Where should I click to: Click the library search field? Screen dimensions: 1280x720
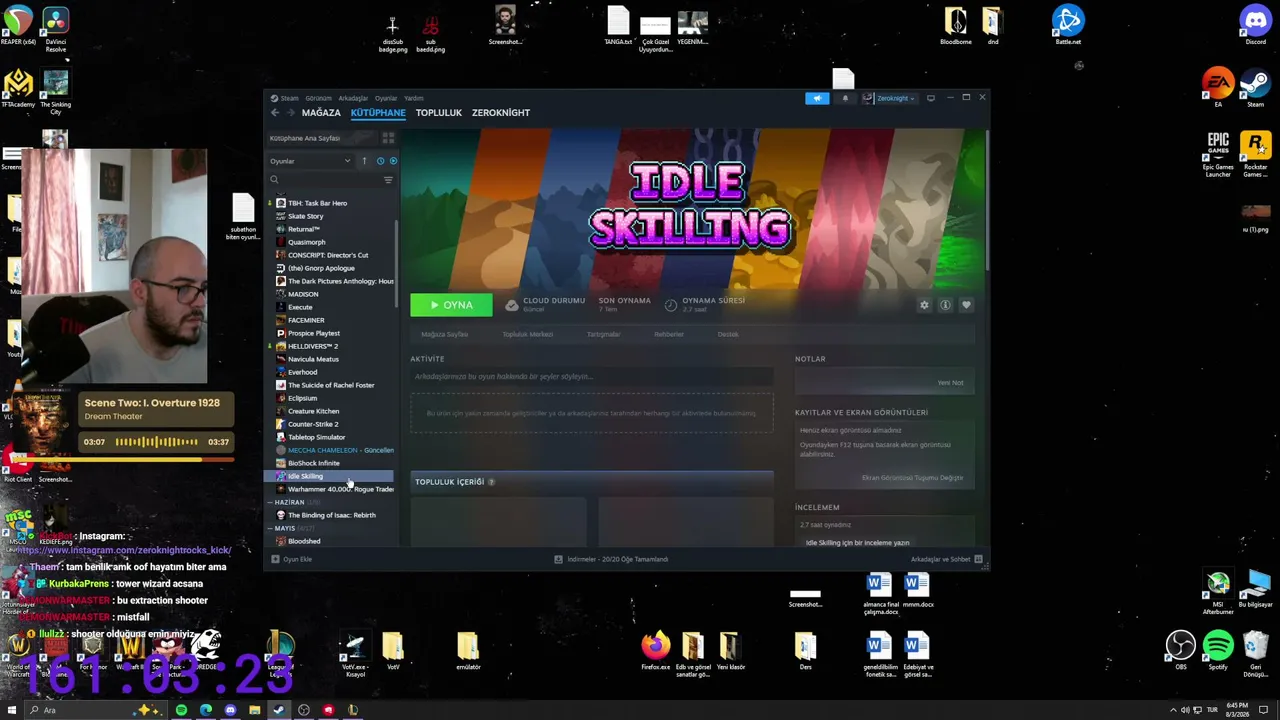click(x=325, y=180)
